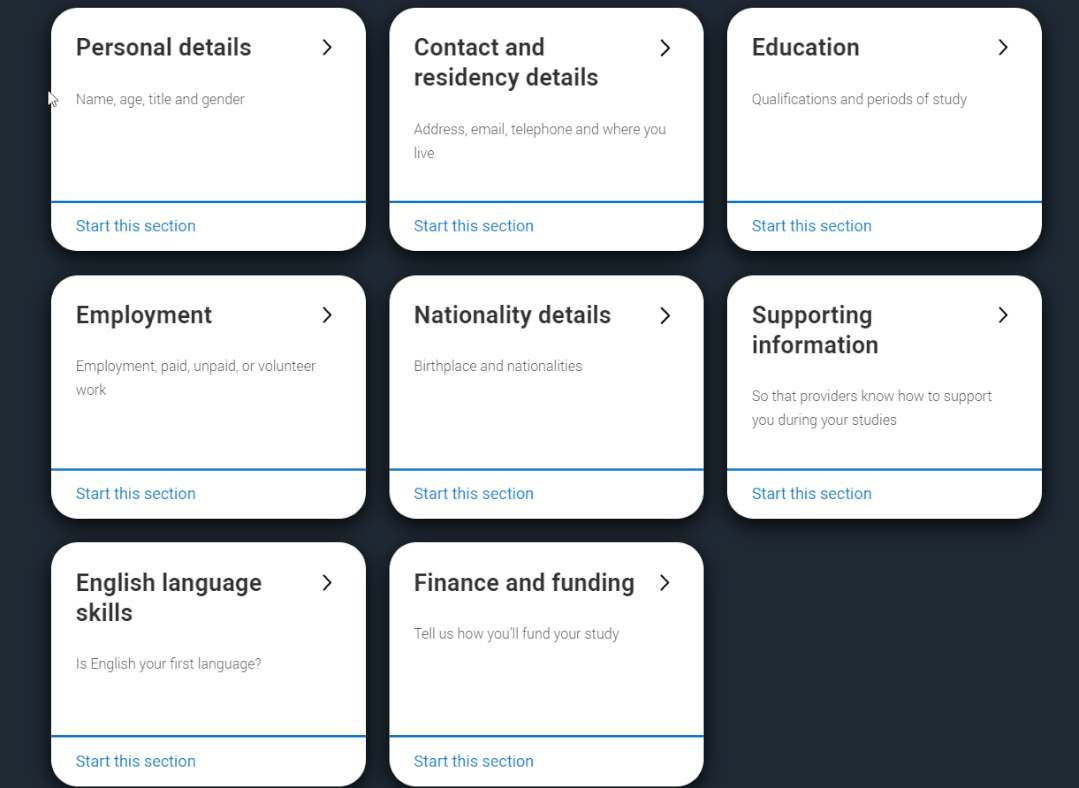Click the Finance and funding title

click(524, 583)
